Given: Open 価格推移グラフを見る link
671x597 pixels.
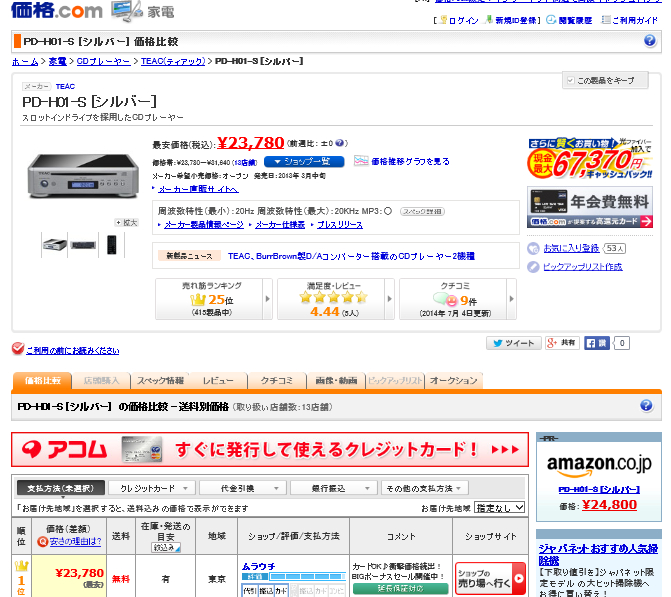Looking at the screenshot, I should [410, 161].
